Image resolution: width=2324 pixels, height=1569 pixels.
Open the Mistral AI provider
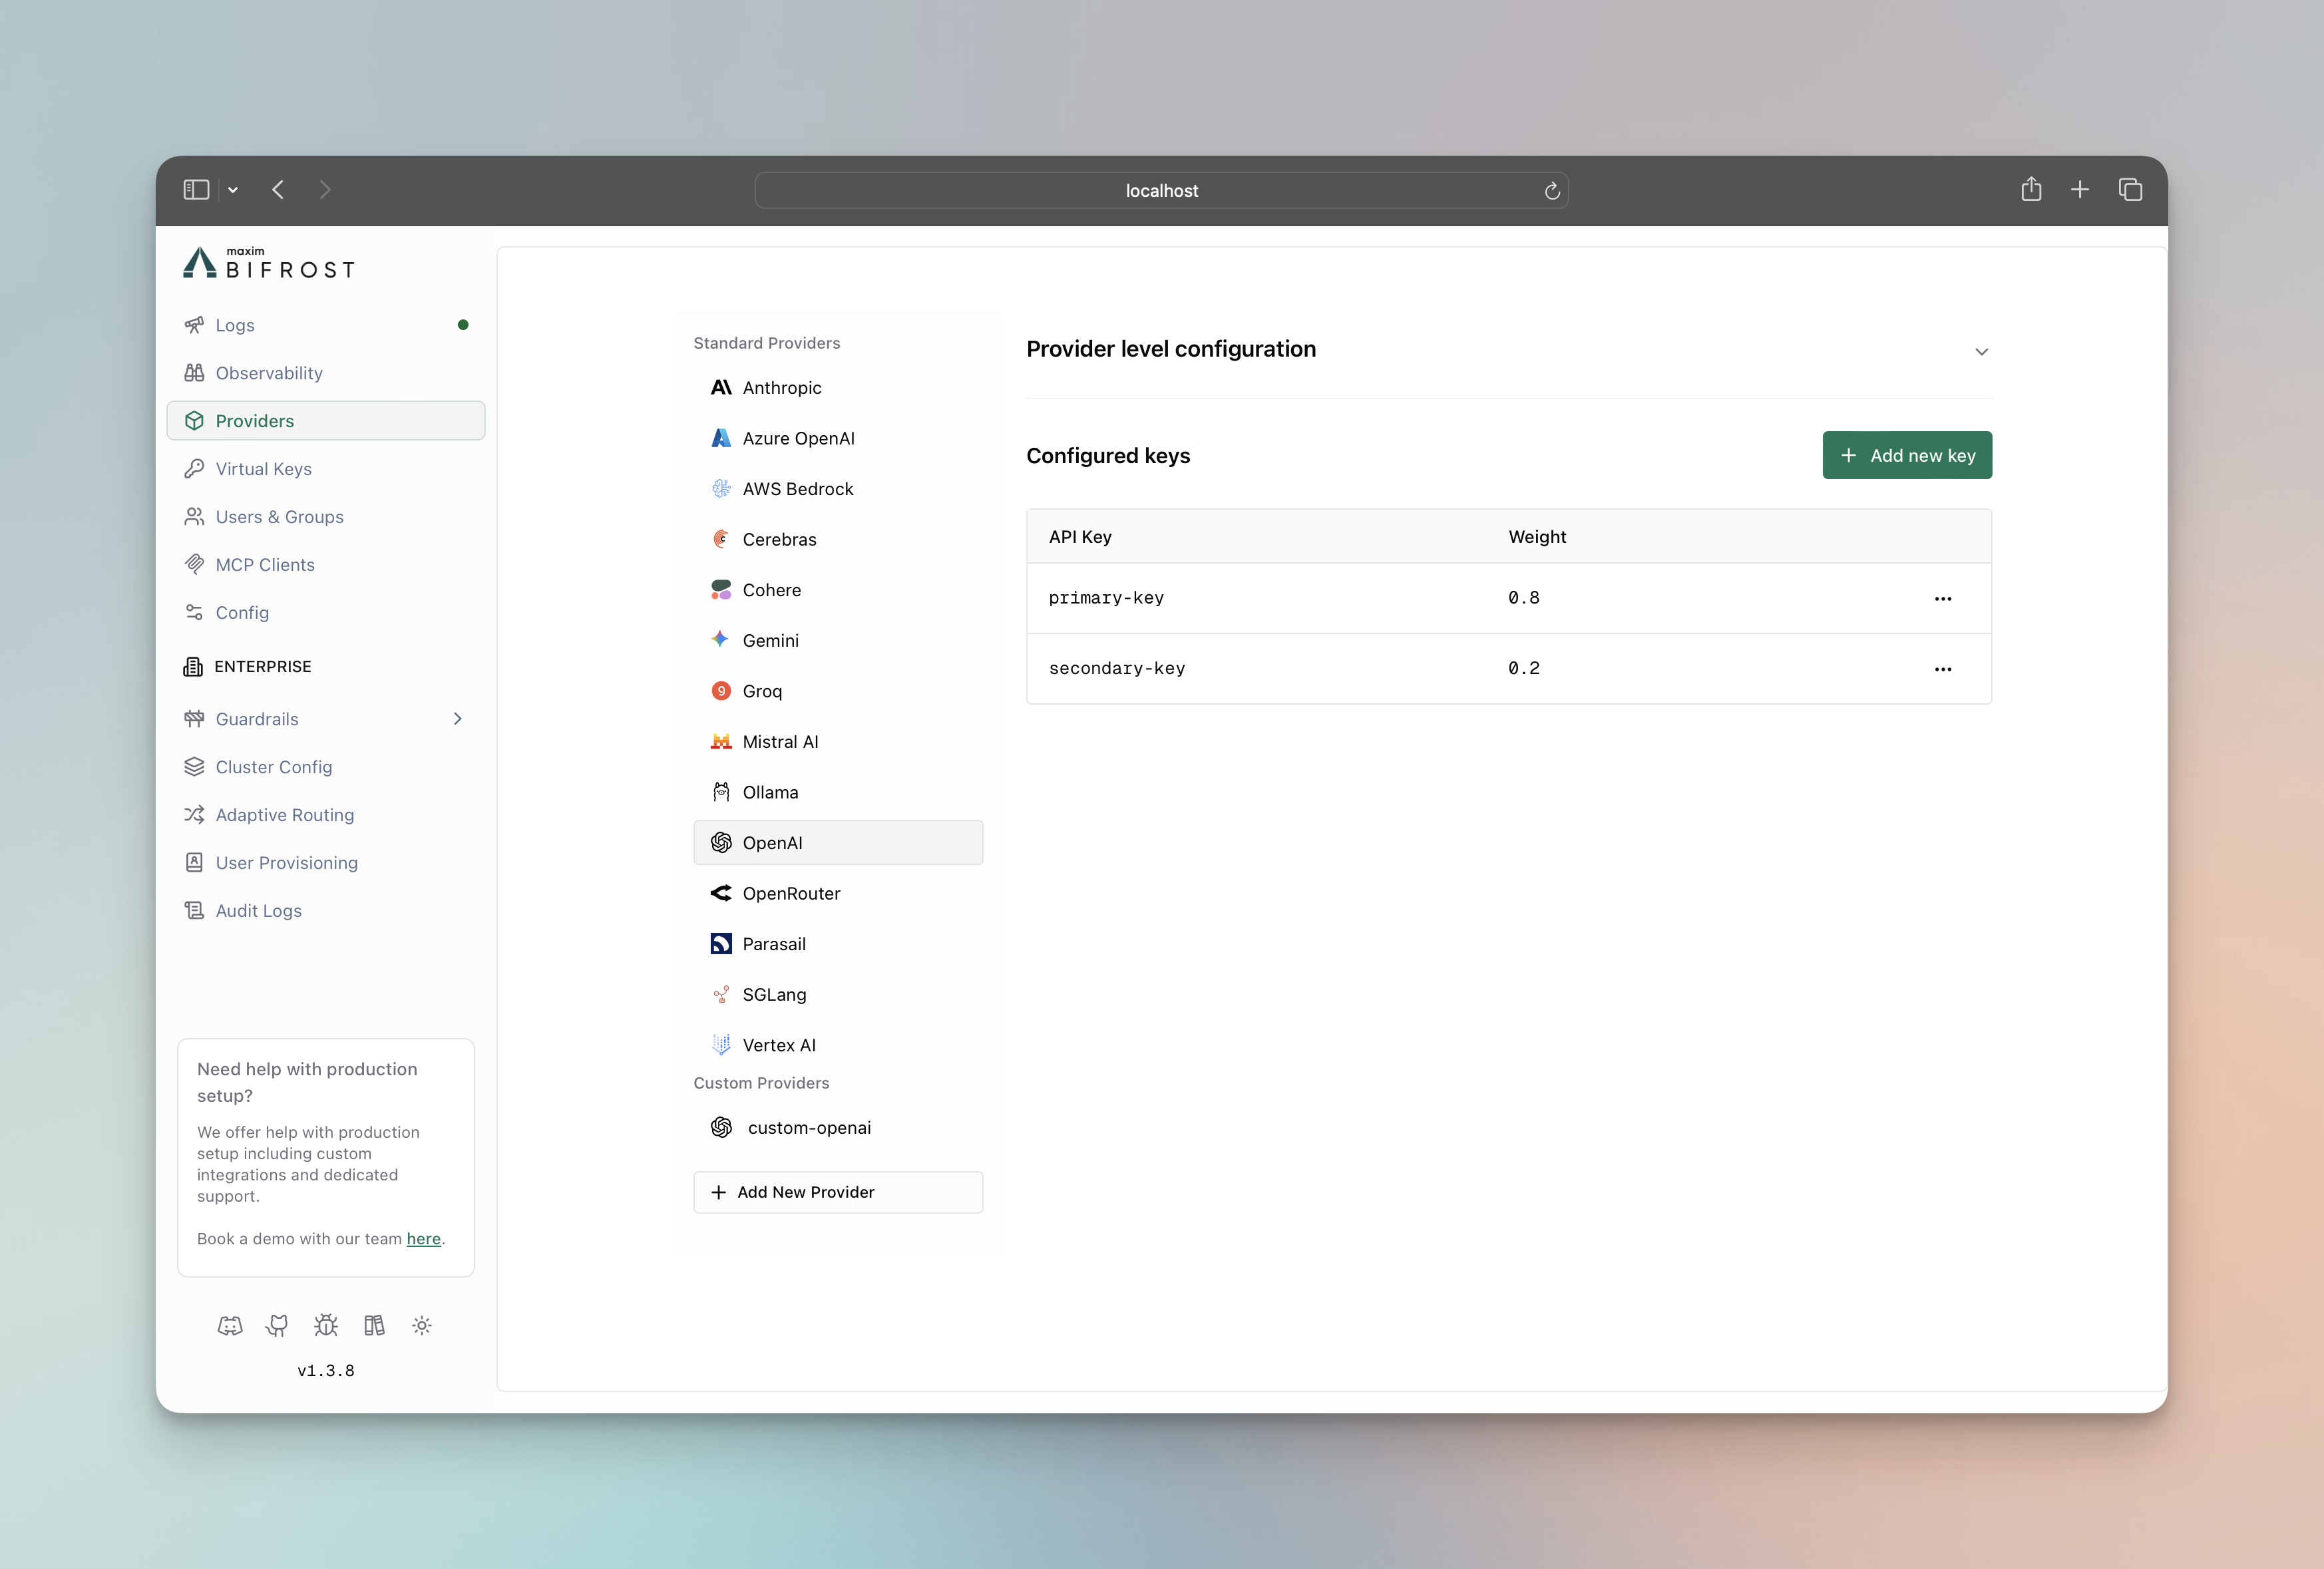(x=779, y=741)
